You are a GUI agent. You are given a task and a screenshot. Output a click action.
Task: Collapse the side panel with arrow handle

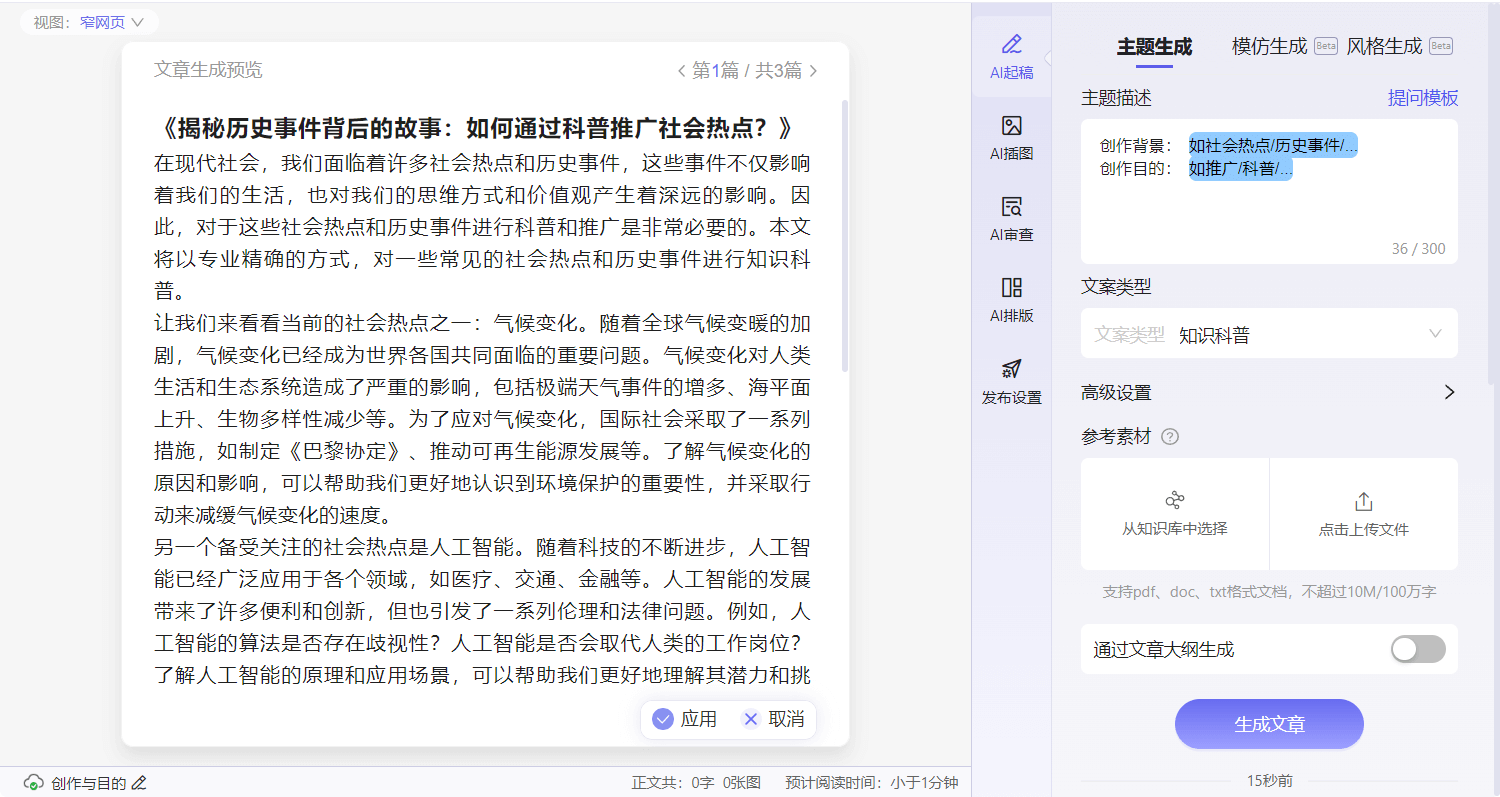[1048, 57]
